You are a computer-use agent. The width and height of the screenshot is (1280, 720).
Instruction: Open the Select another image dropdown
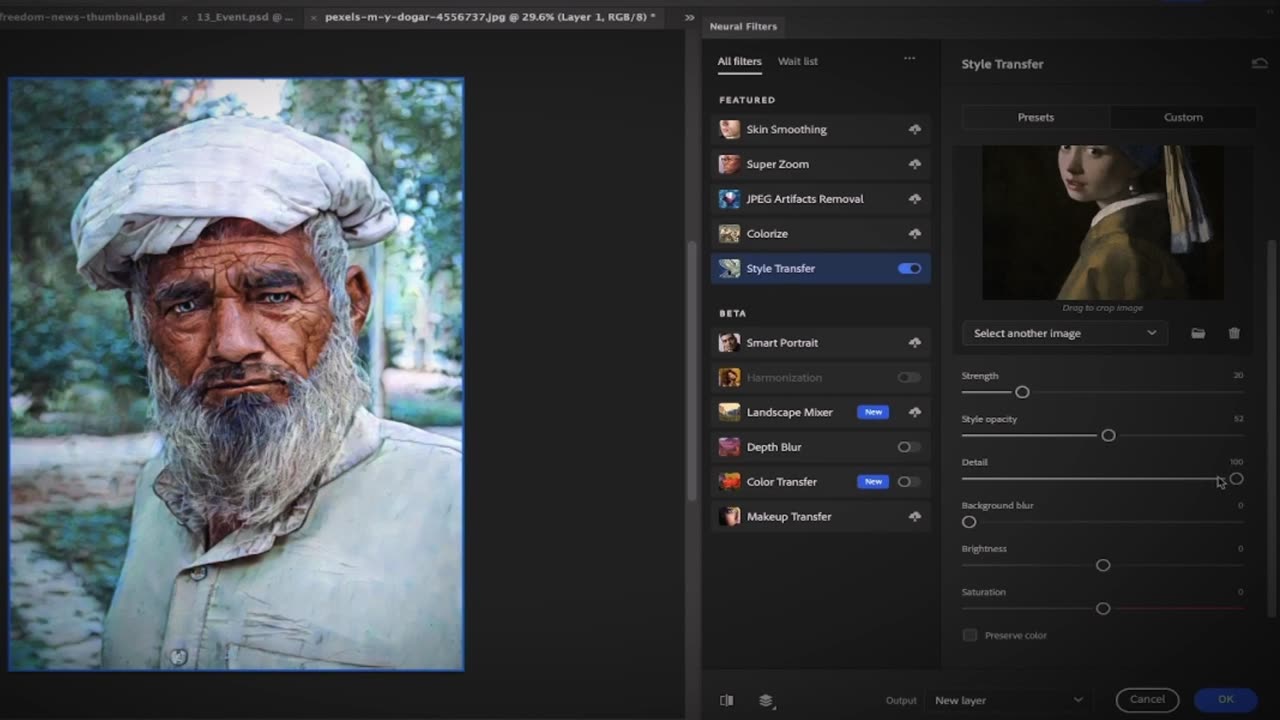[x=1064, y=333]
